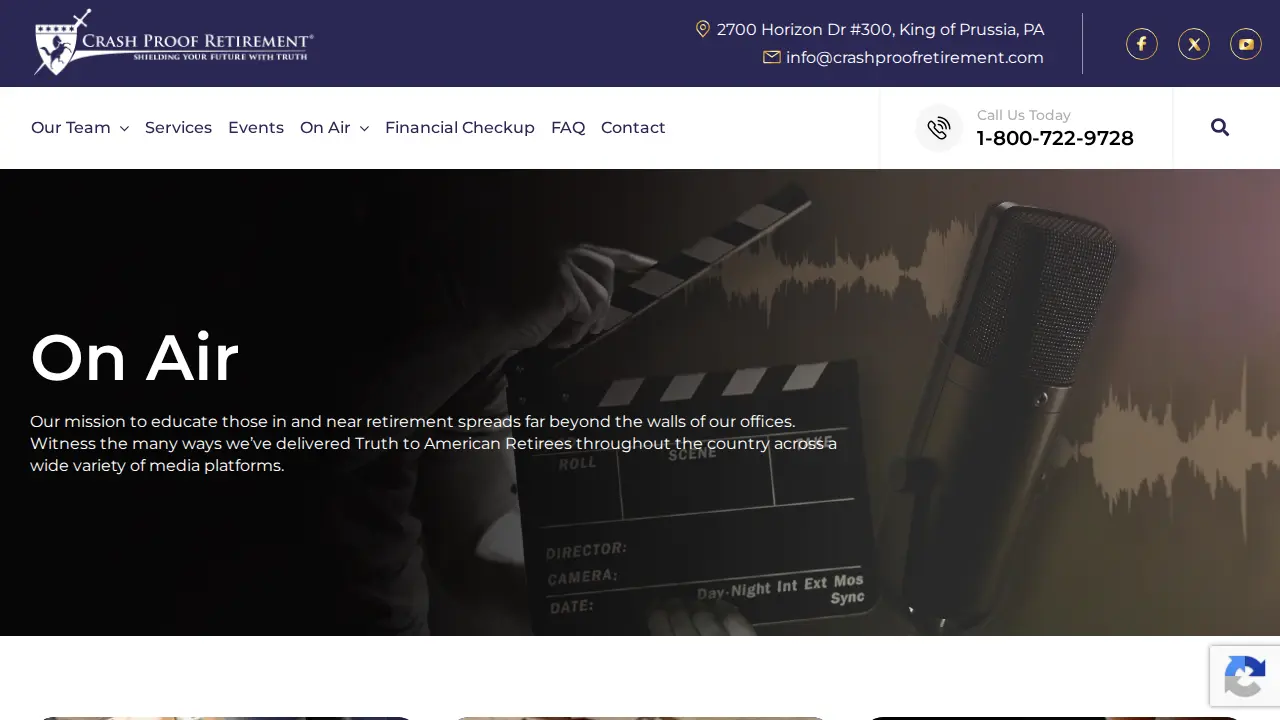Call the 1-800-722-9728 phone number

point(1055,138)
